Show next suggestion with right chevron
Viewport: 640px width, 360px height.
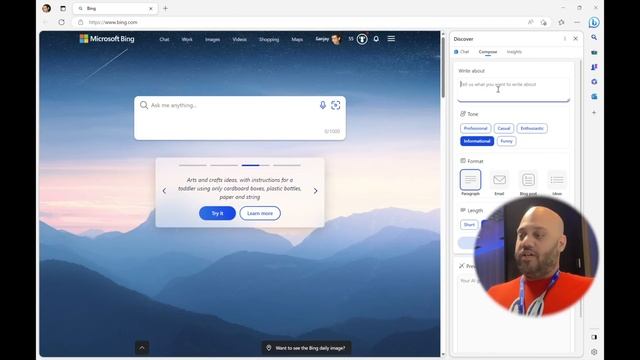[x=315, y=191]
